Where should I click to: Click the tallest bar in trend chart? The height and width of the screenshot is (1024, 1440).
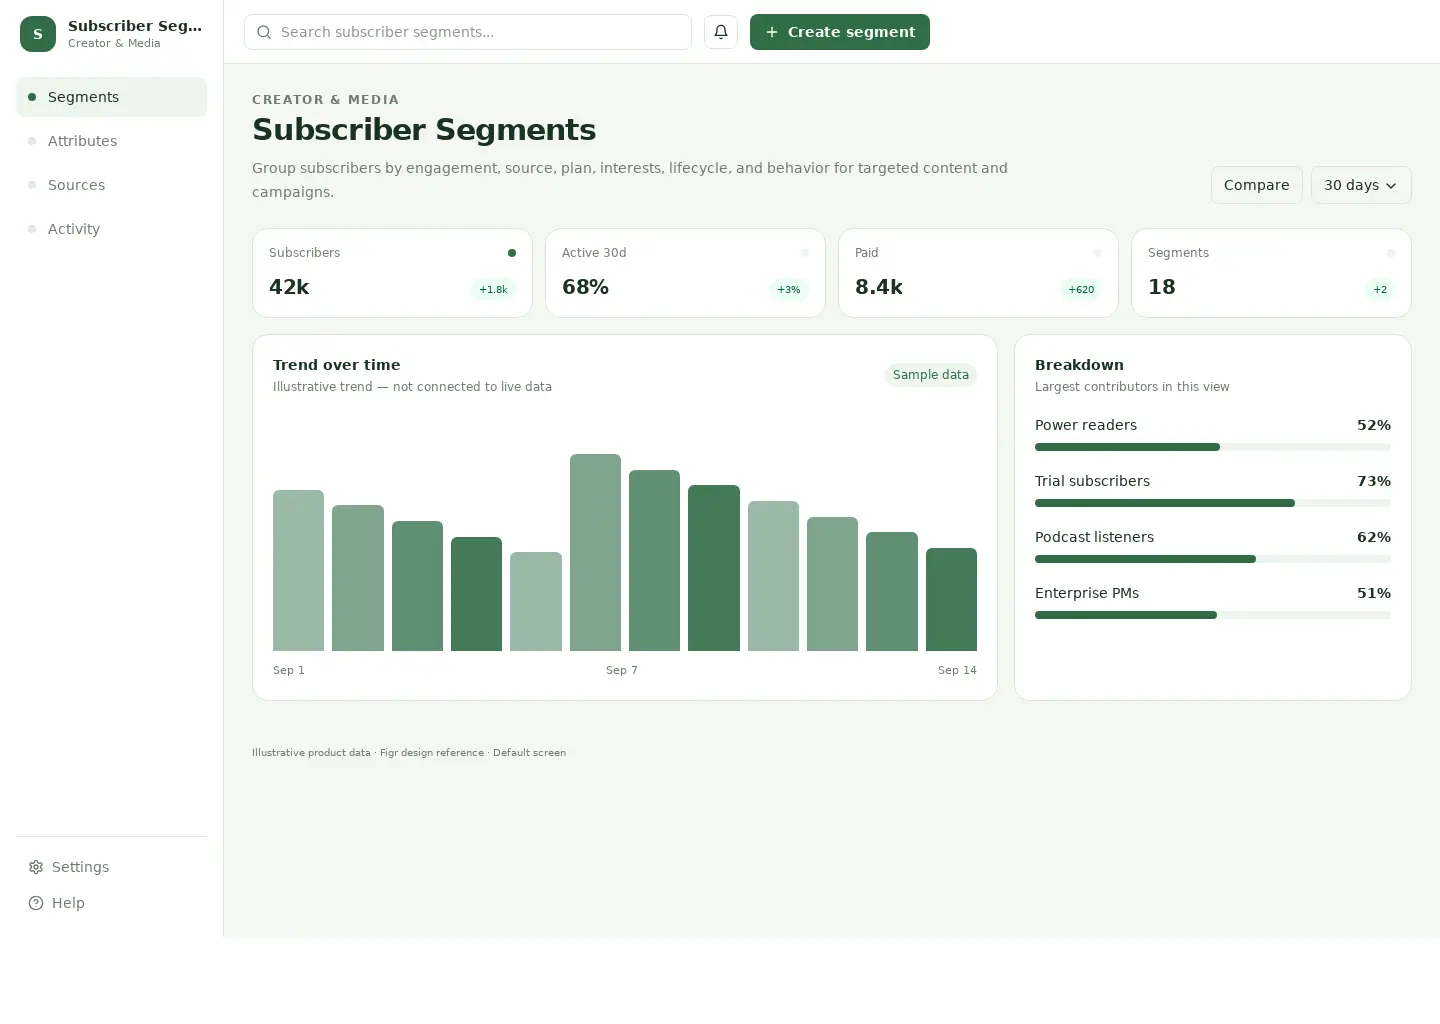595,552
